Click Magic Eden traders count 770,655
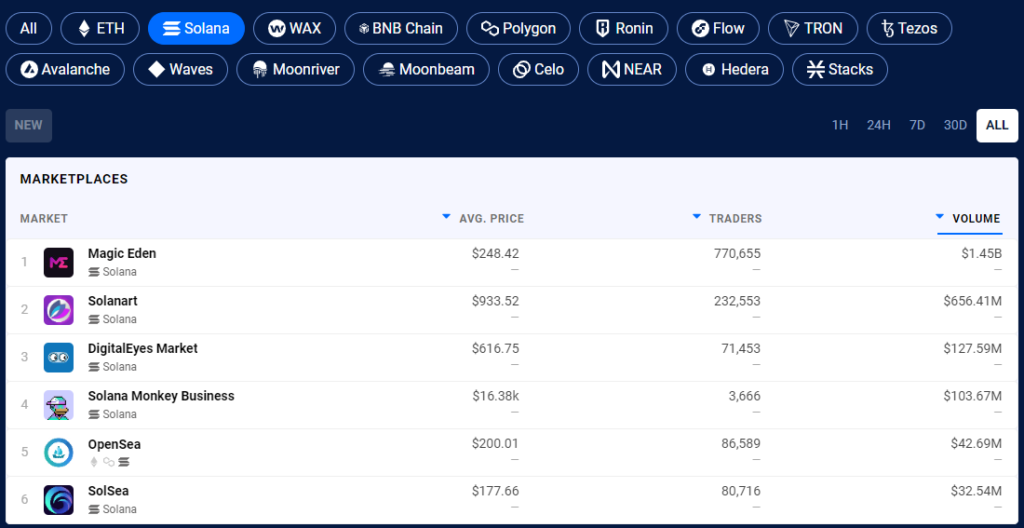The height and width of the screenshot is (528, 1024). pyautogui.click(x=737, y=254)
